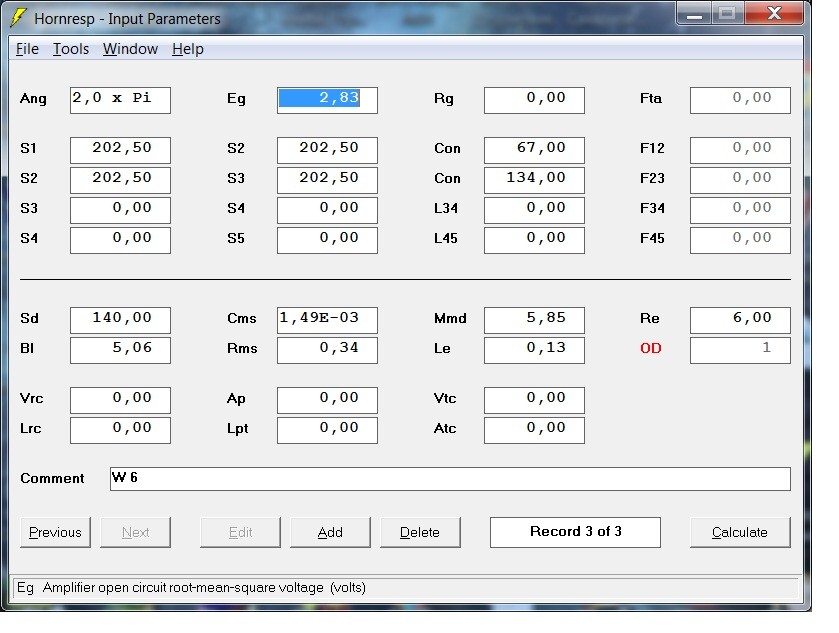Click the F12 input field
Image resolution: width=839 pixels, height=633 pixels.
[x=741, y=150]
